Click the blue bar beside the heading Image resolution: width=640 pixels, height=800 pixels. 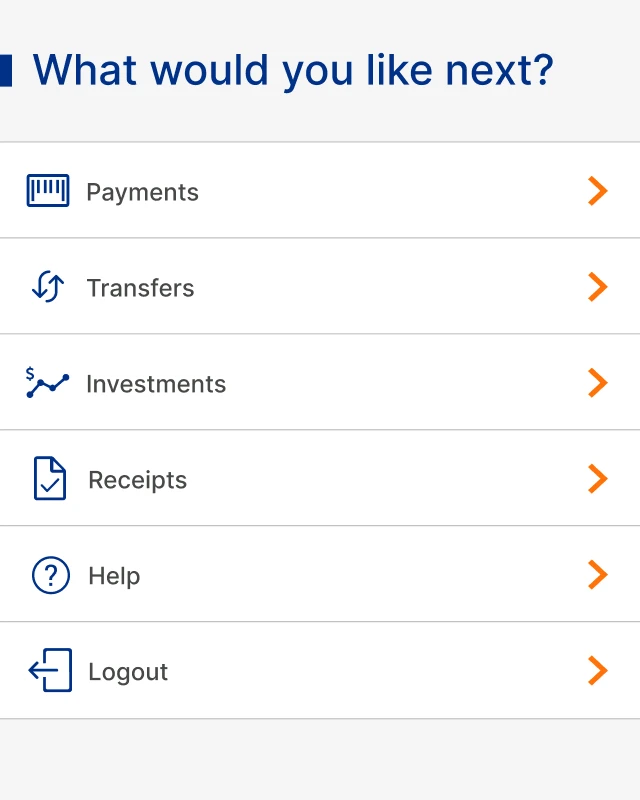tap(5, 70)
